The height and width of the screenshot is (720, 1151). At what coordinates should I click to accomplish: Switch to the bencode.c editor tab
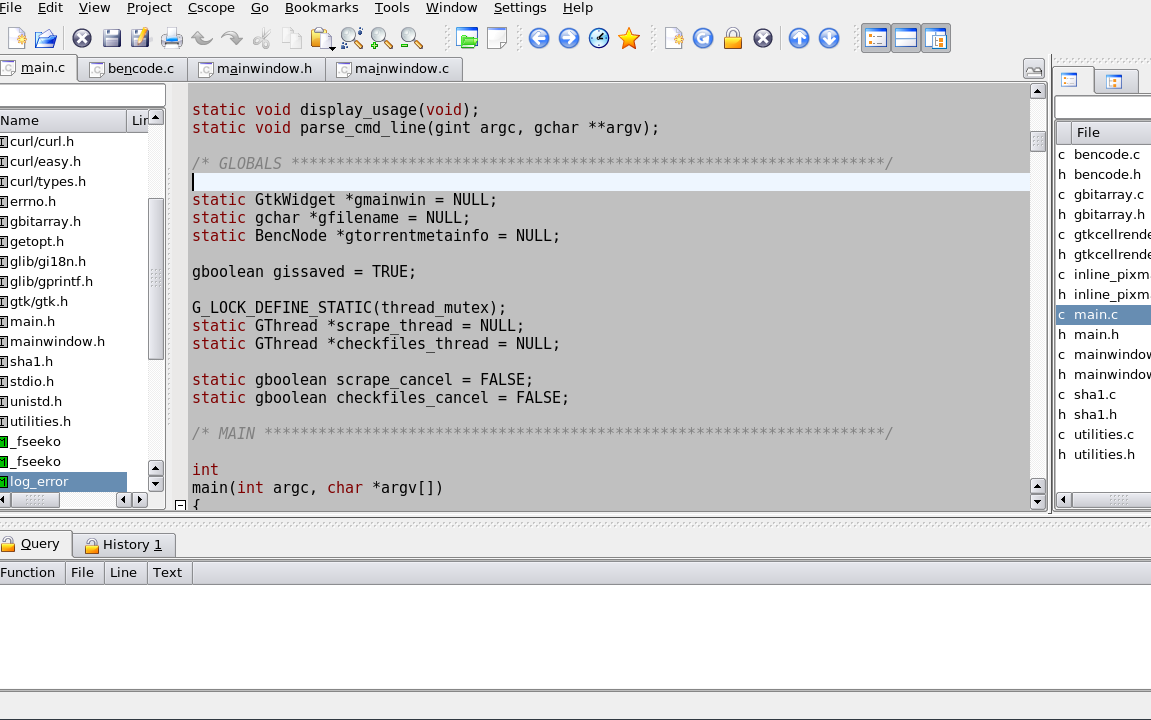132,69
